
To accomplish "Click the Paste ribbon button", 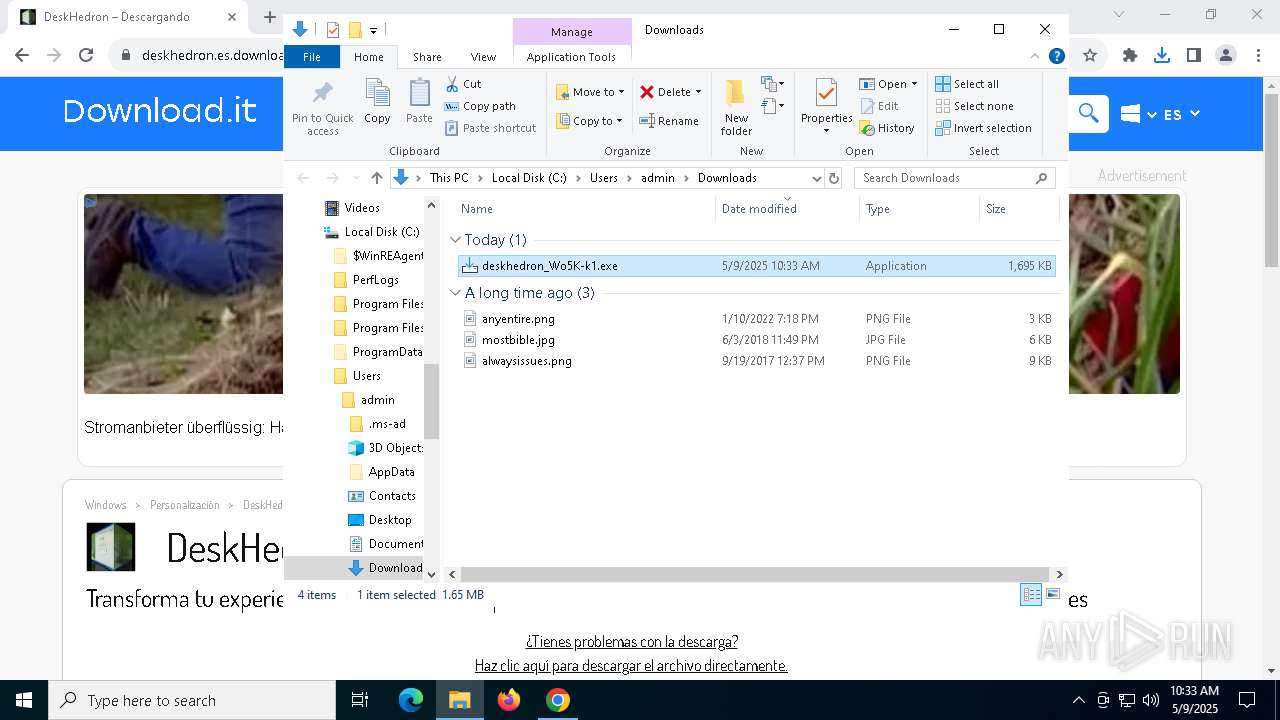I will point(419,102).
